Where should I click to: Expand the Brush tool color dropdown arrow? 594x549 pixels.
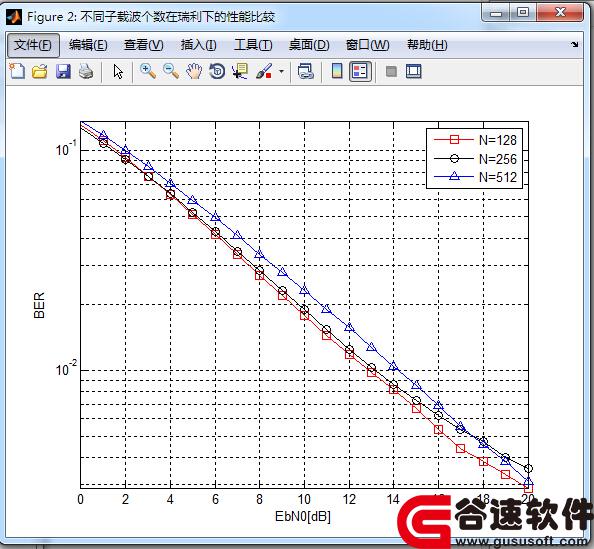pos(281,71)
